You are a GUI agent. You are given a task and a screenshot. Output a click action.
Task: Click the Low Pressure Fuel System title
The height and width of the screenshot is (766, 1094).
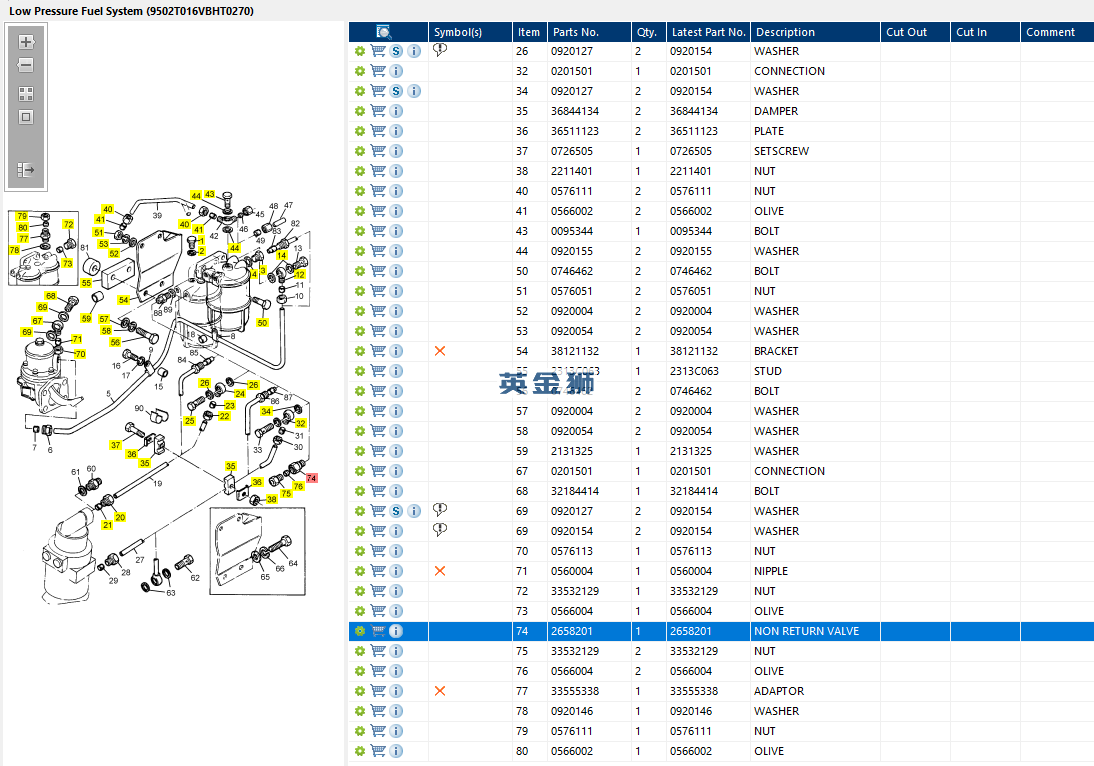131,11
